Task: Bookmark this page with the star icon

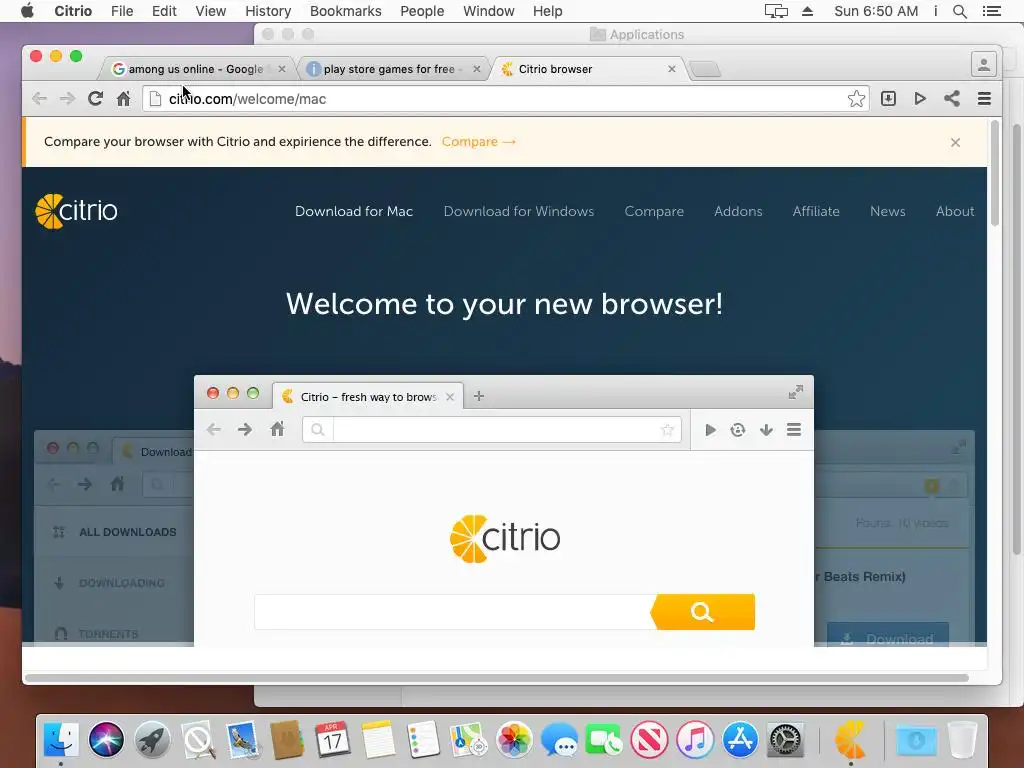Action: pos(856,99)
